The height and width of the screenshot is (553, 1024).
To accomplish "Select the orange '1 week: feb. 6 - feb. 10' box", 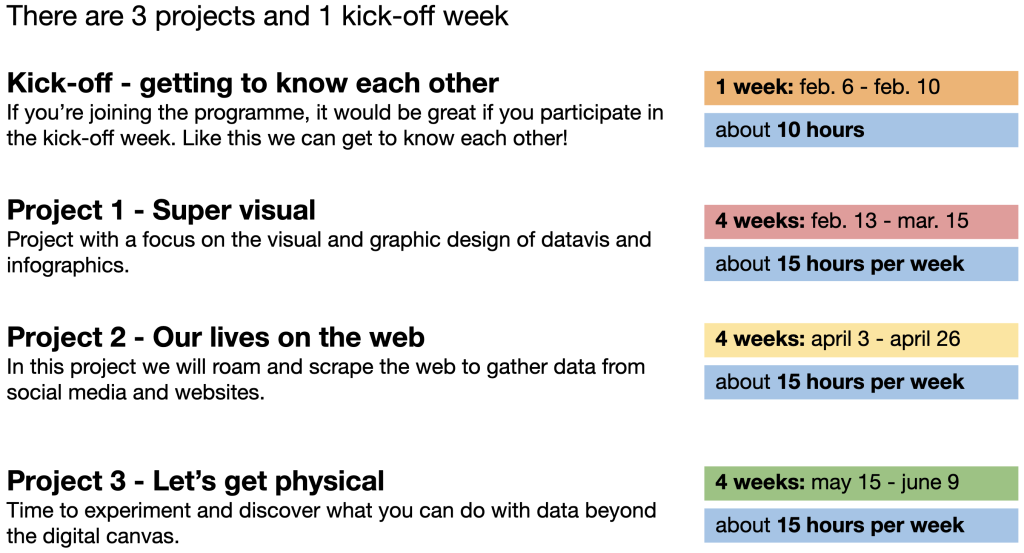I will 861,87.
